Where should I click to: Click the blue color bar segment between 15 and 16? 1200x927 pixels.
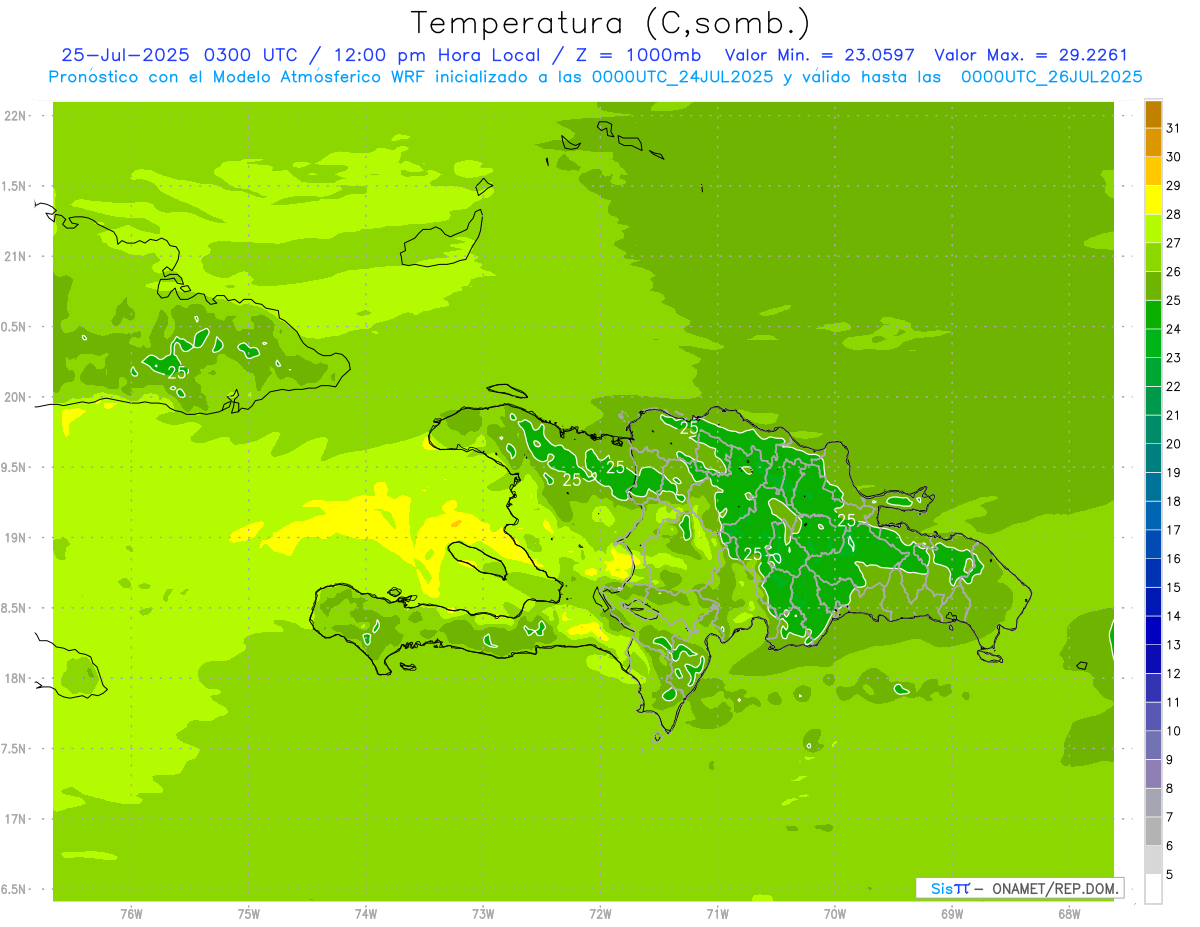(1153, 573)
